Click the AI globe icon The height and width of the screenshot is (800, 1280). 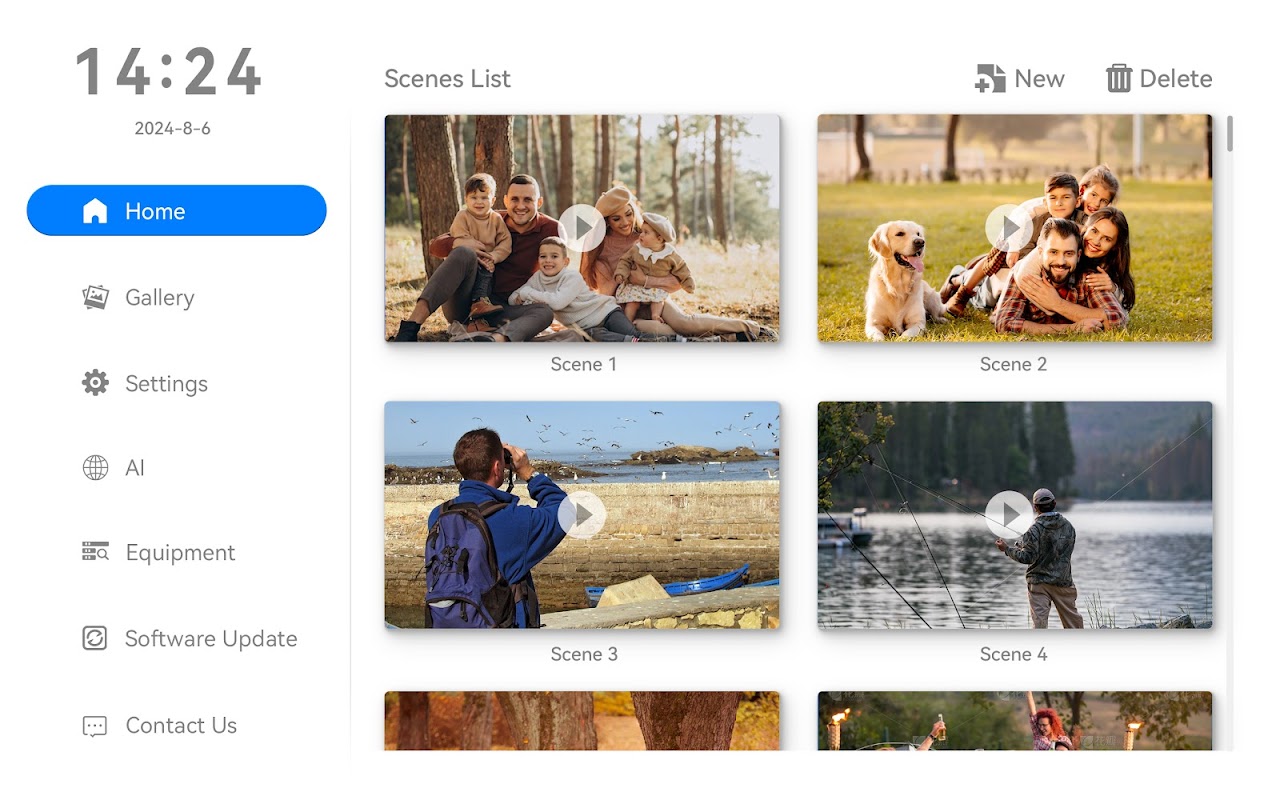coord(95,468)
